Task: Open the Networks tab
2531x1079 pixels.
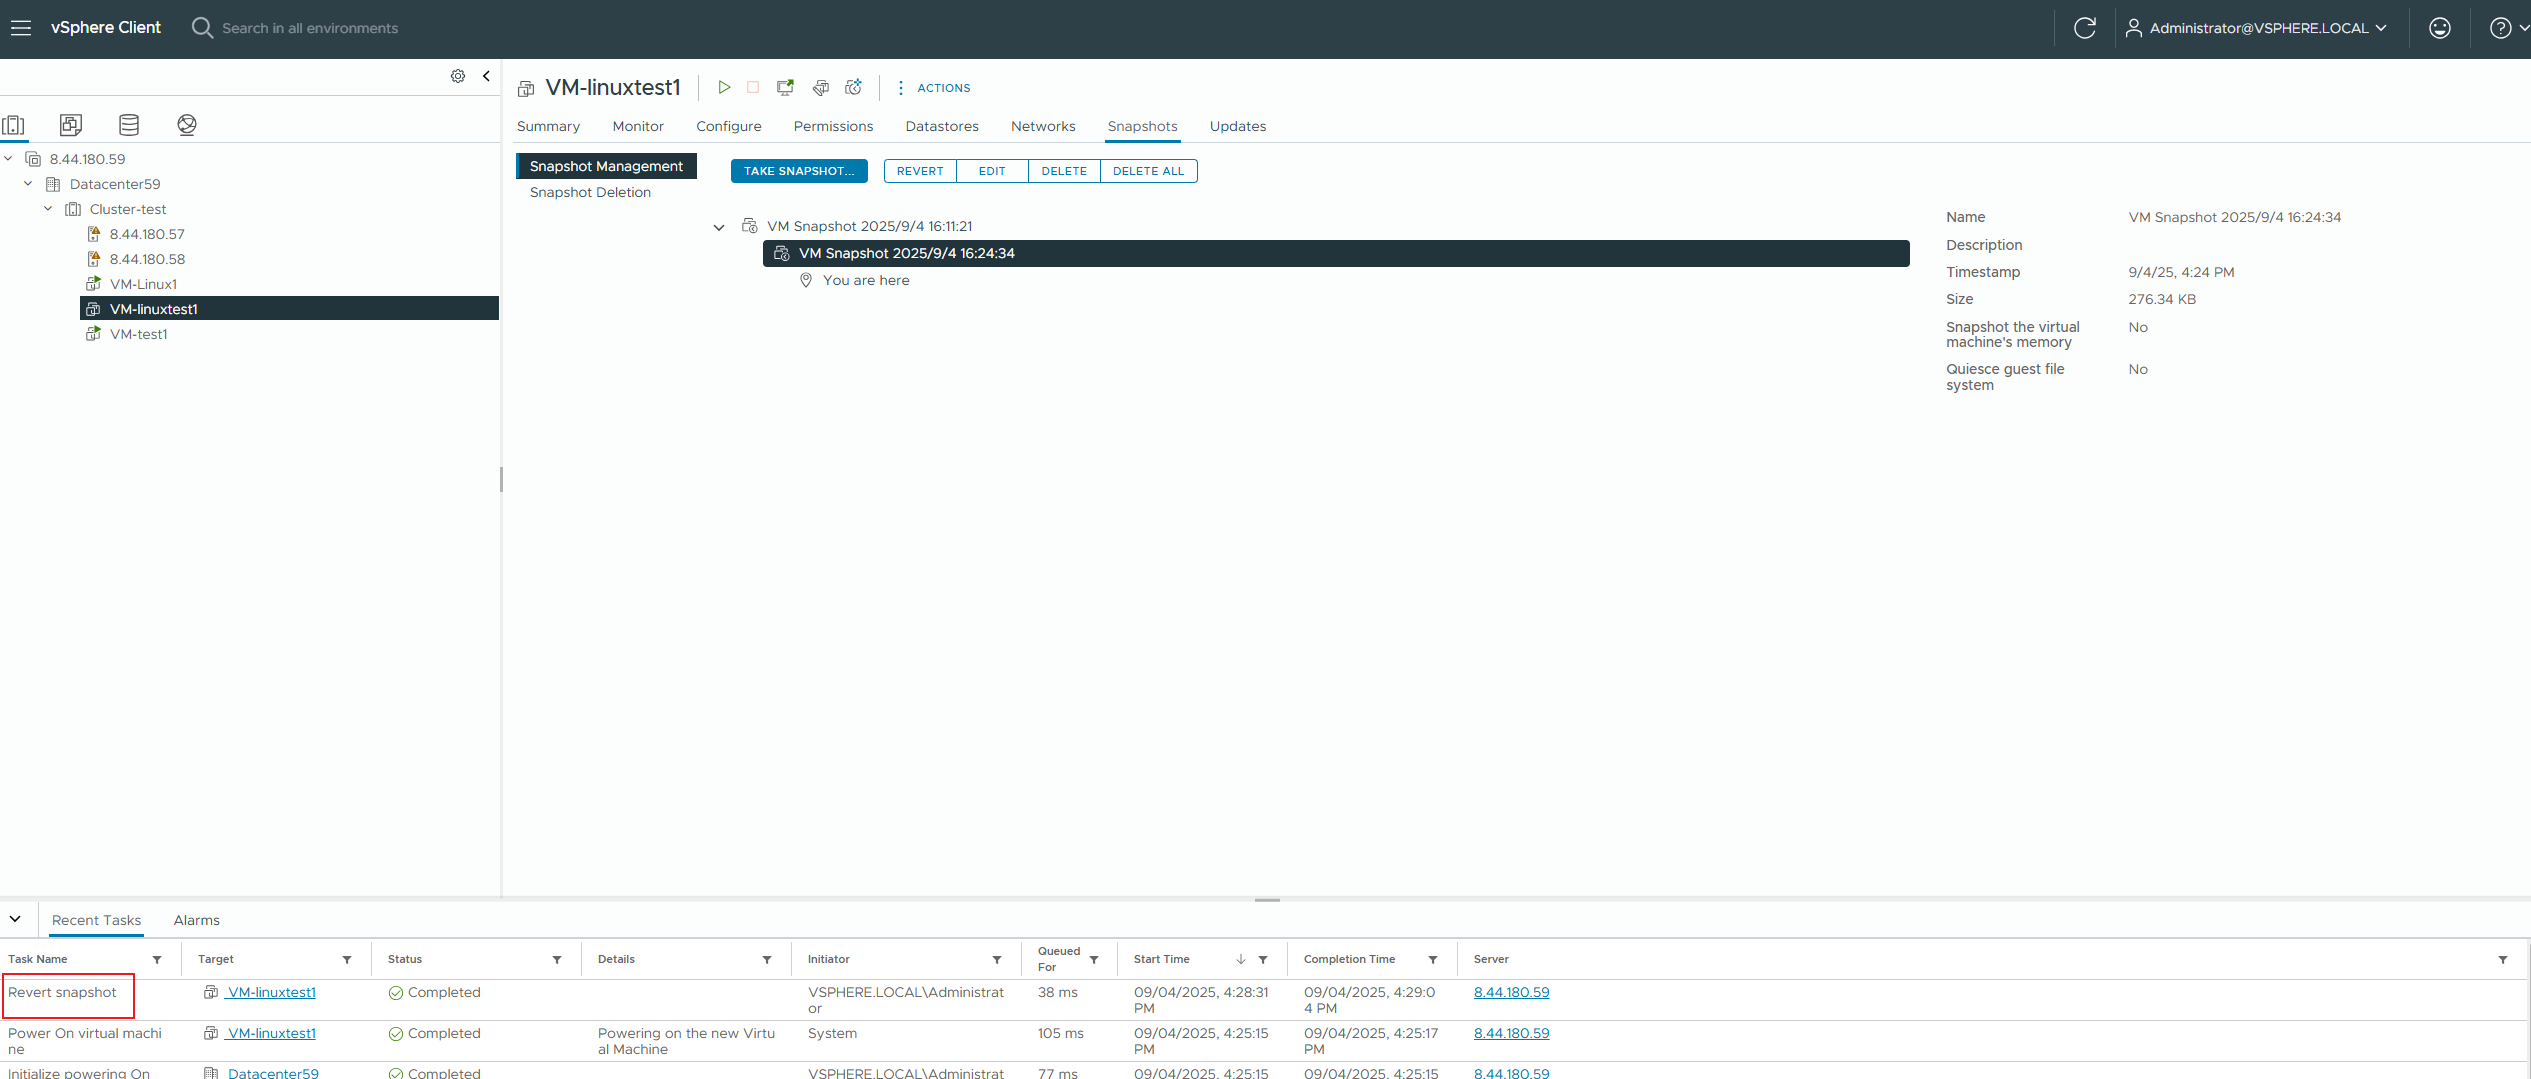Action: point(1043,126)
